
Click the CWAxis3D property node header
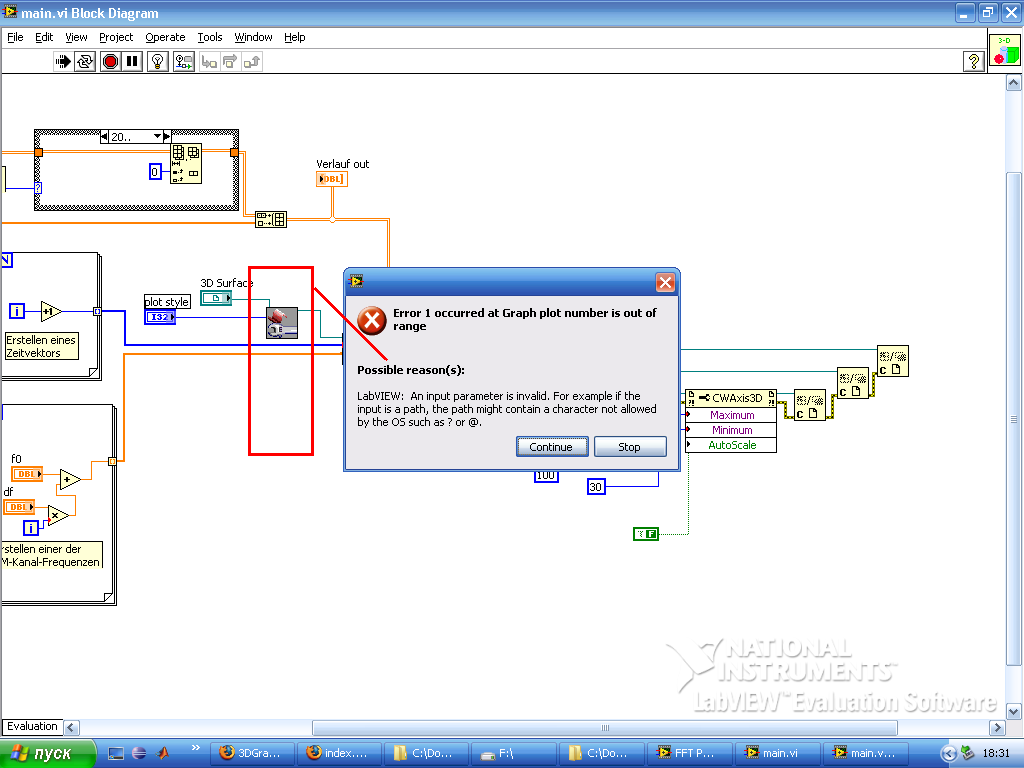click(x=731, y=398)
